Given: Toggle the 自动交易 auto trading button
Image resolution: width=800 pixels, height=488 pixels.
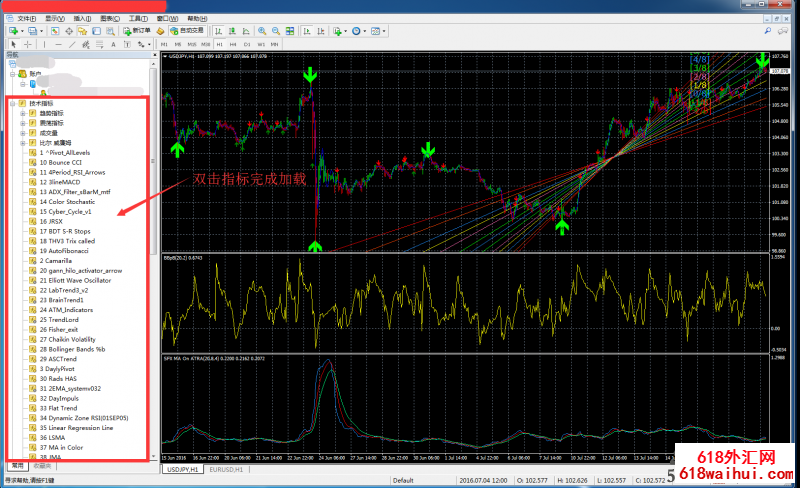Looking at the screenshot, I should pos(187,31).
